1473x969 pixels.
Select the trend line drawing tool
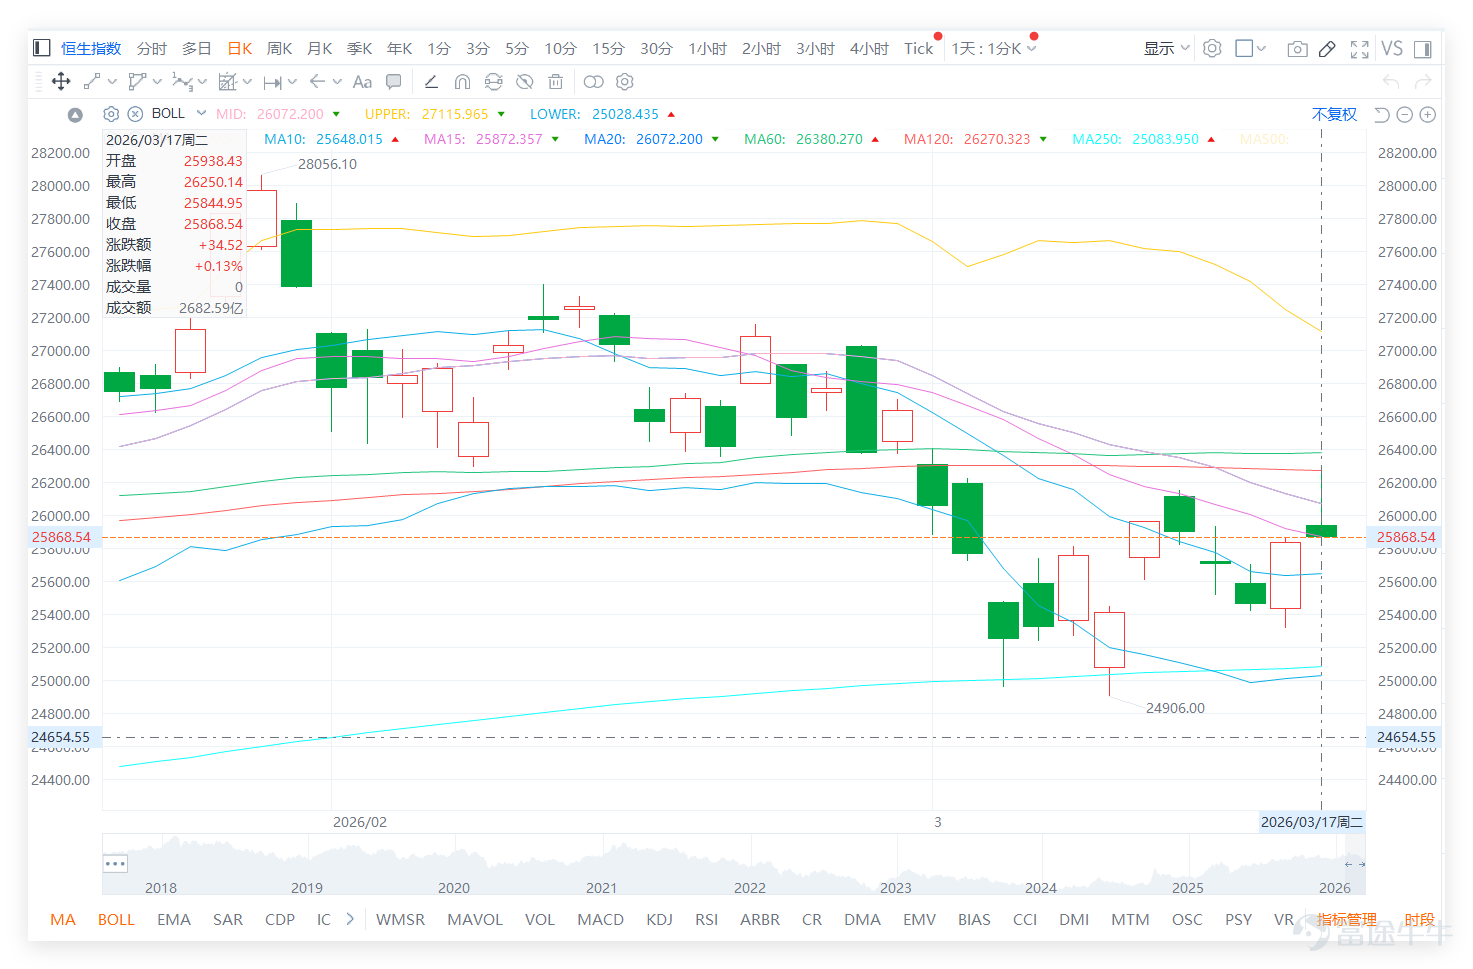92,82
